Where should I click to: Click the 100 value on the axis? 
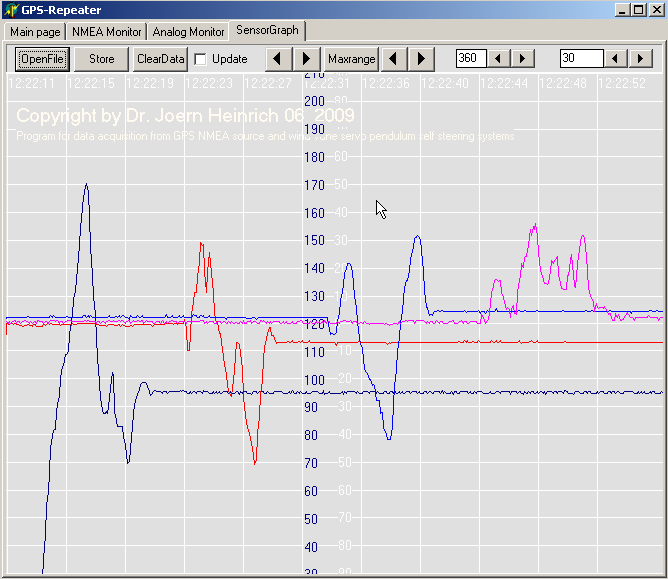point(314,380)
